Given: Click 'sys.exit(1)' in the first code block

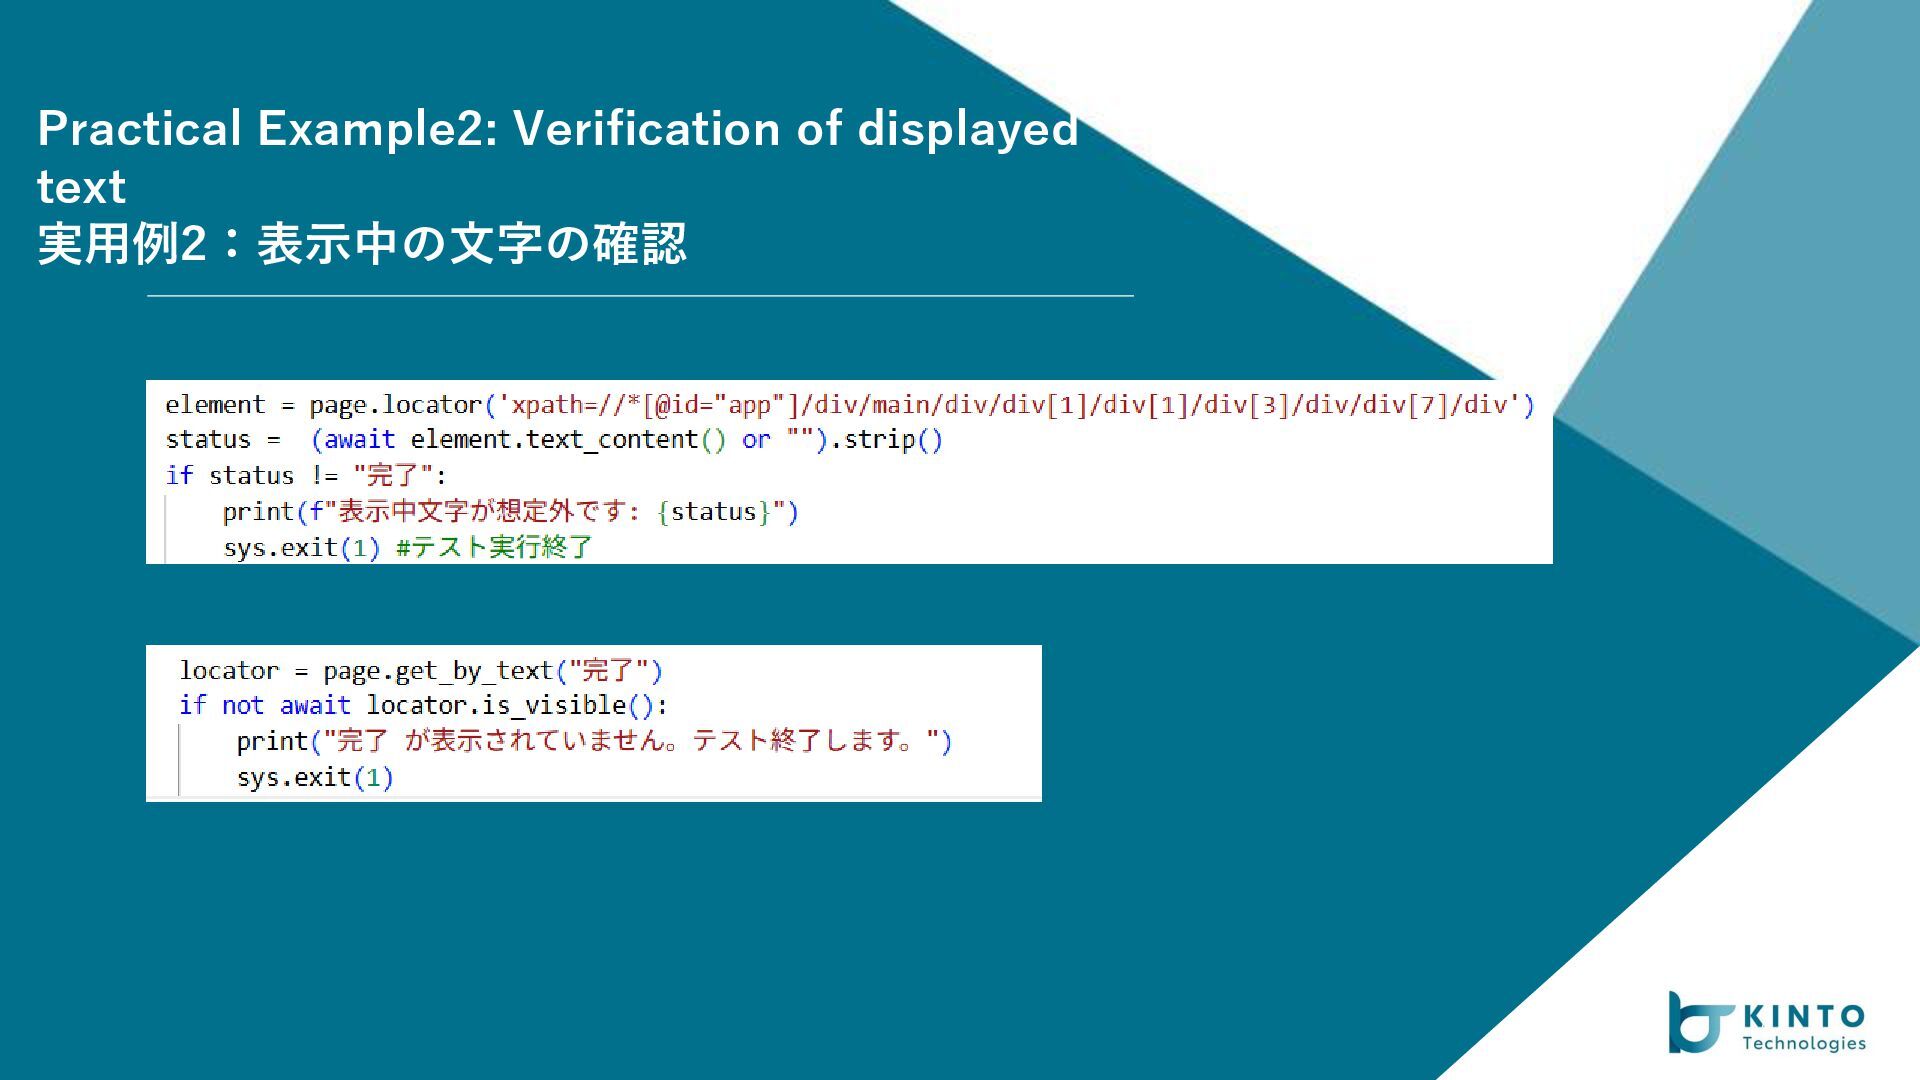Looking at the screenshot, I should point(301,548).
